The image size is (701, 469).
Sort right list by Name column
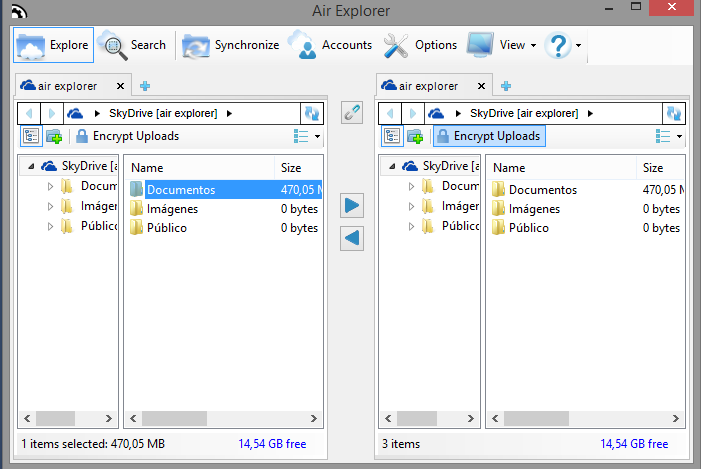click(x=562, y=168)
